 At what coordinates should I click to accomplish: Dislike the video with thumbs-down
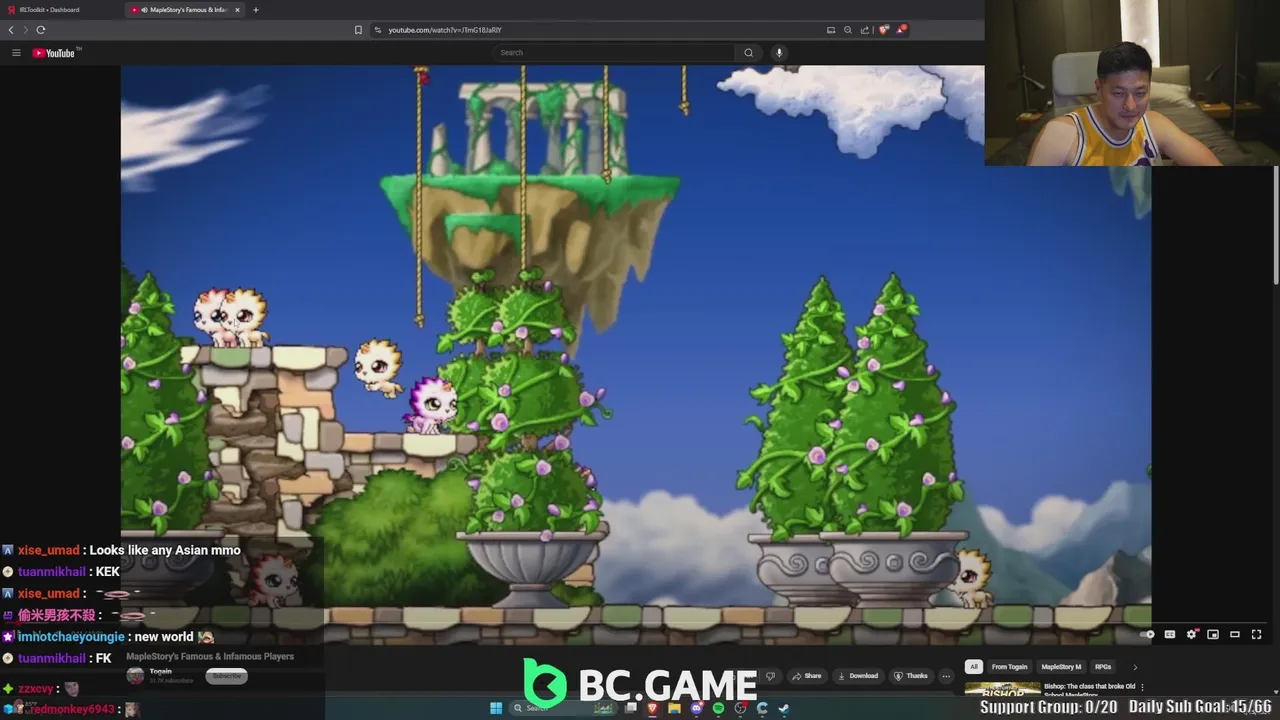[770, 676]
